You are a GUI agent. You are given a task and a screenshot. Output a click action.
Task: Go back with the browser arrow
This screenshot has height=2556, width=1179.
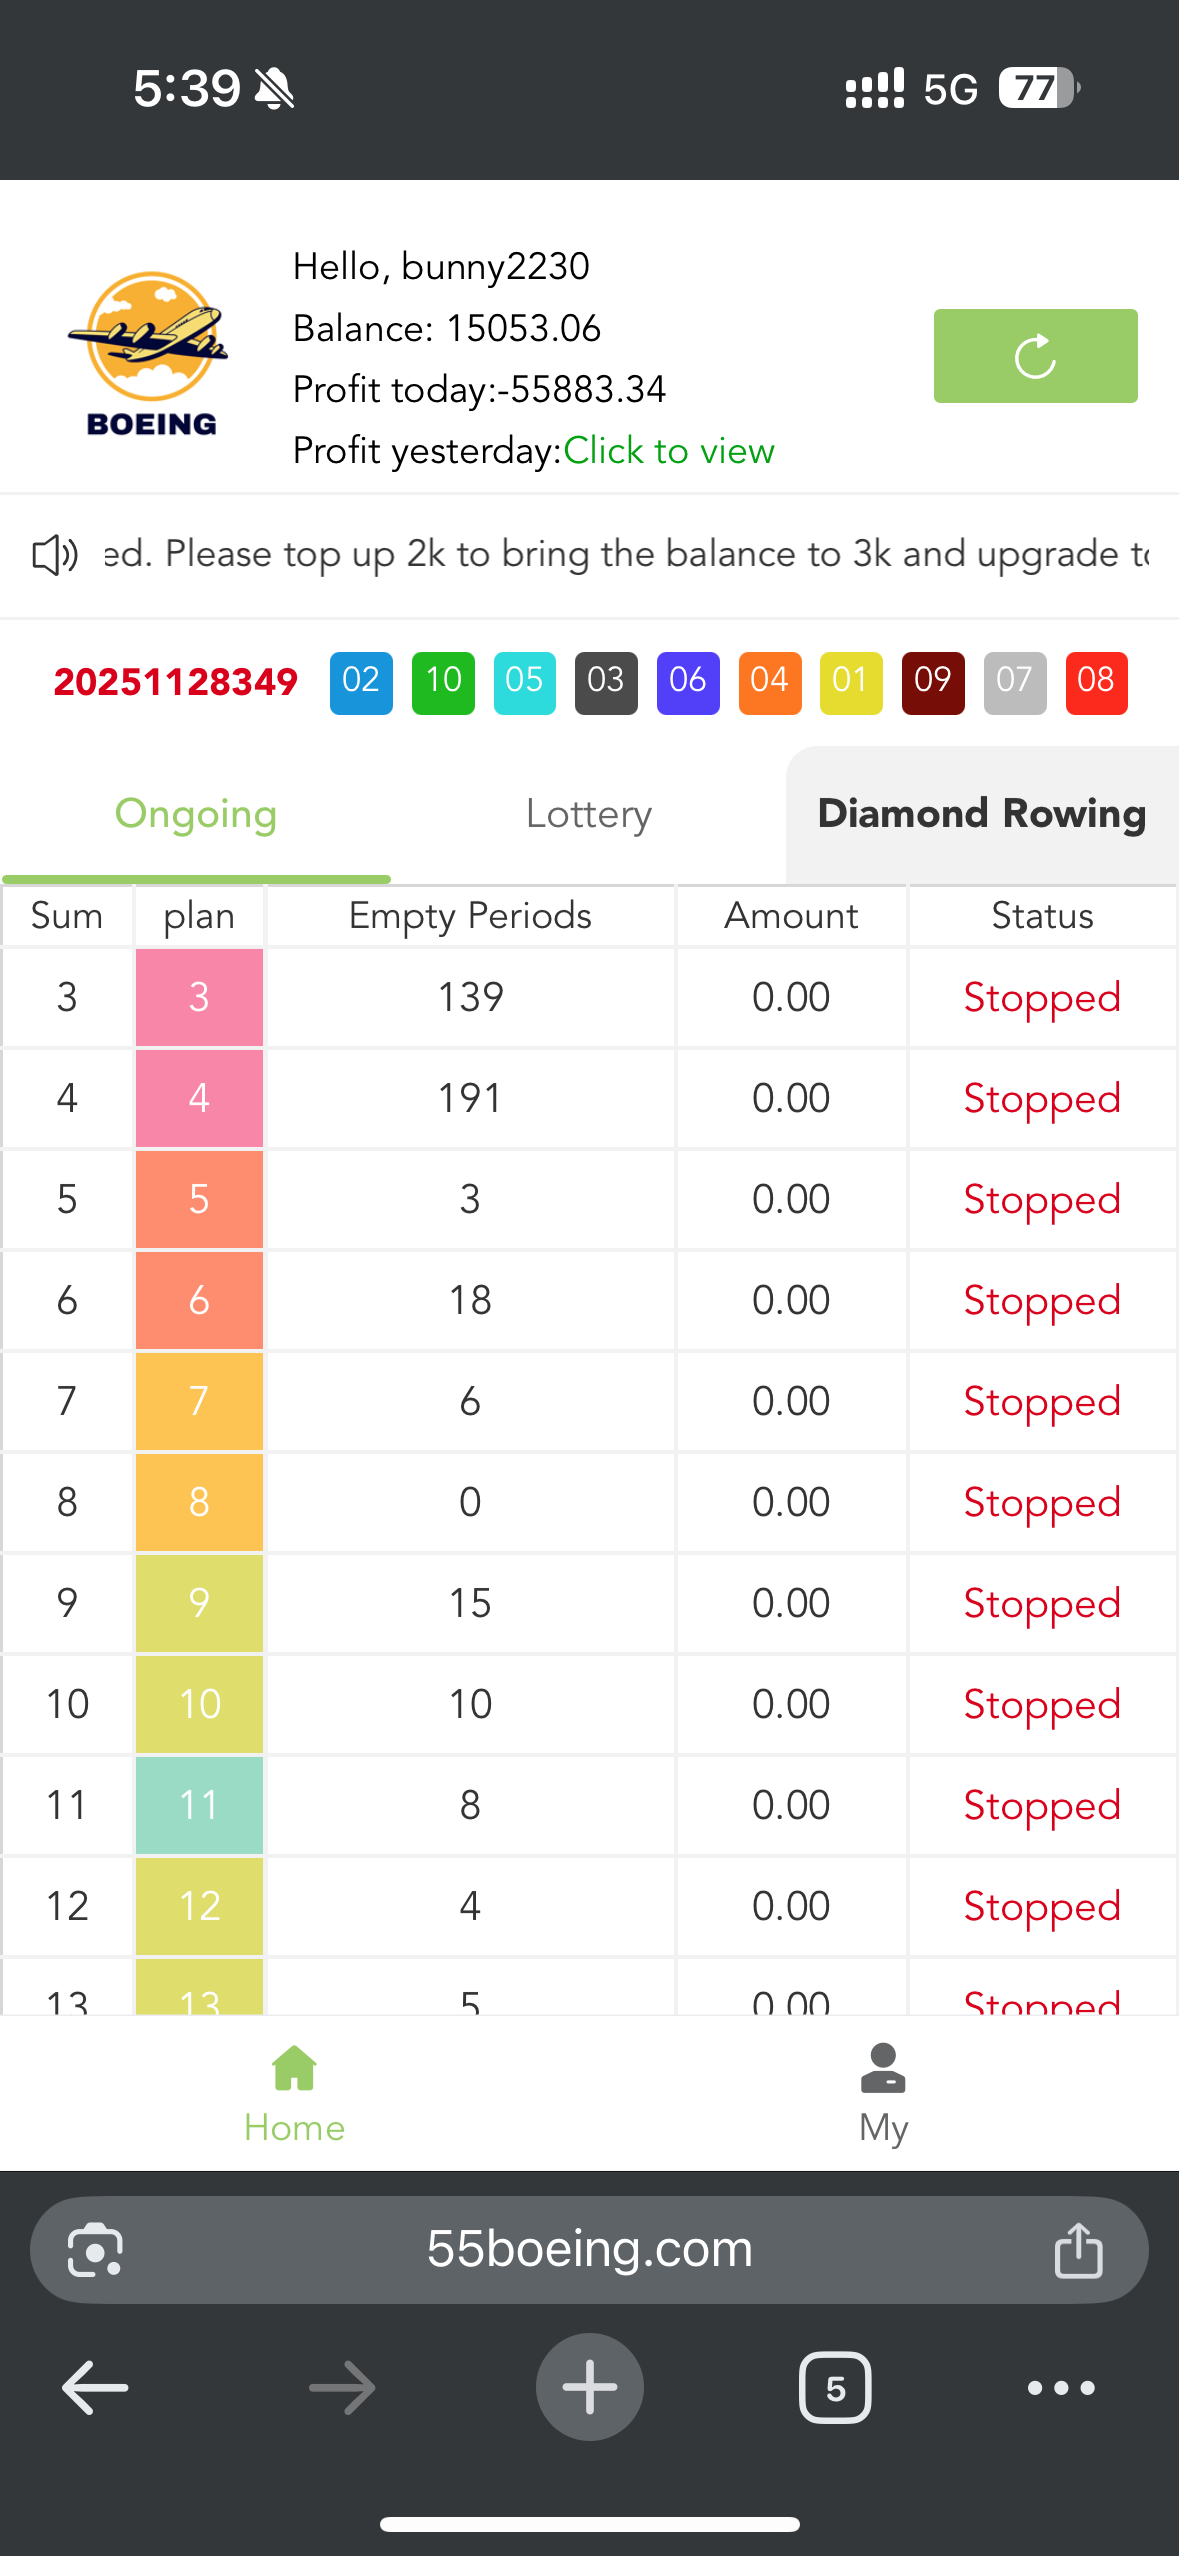point(95,2388)
